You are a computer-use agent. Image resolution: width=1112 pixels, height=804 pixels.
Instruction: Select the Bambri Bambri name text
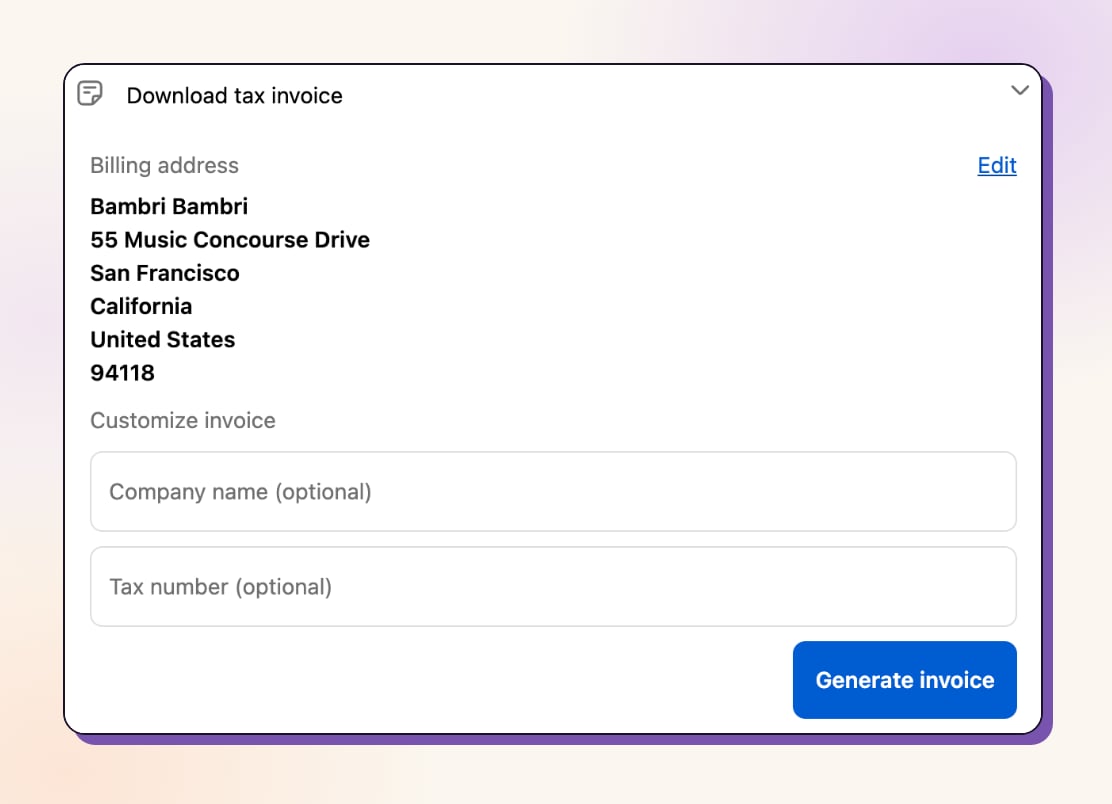169,206
